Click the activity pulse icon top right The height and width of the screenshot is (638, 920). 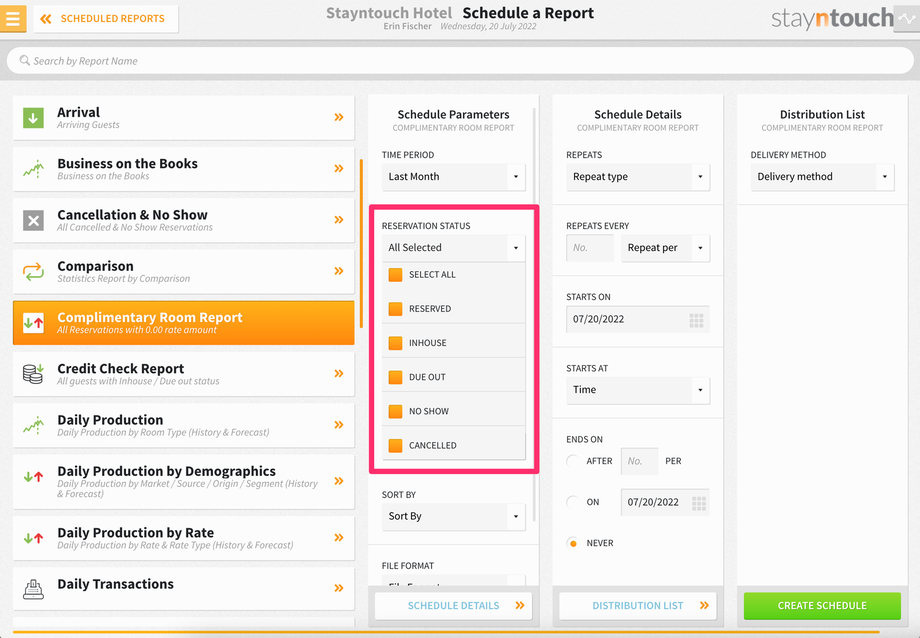pos(907,19)
